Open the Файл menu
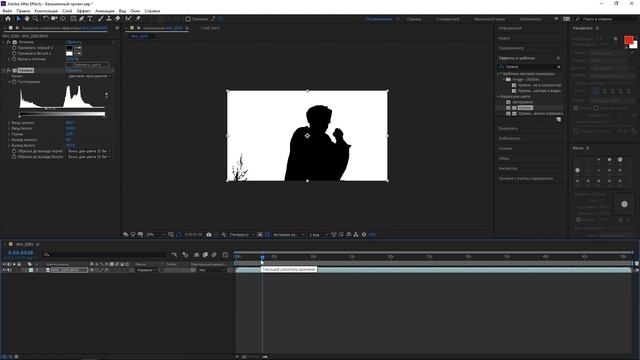Screen dimensions: 640x360 pos(7,11)
